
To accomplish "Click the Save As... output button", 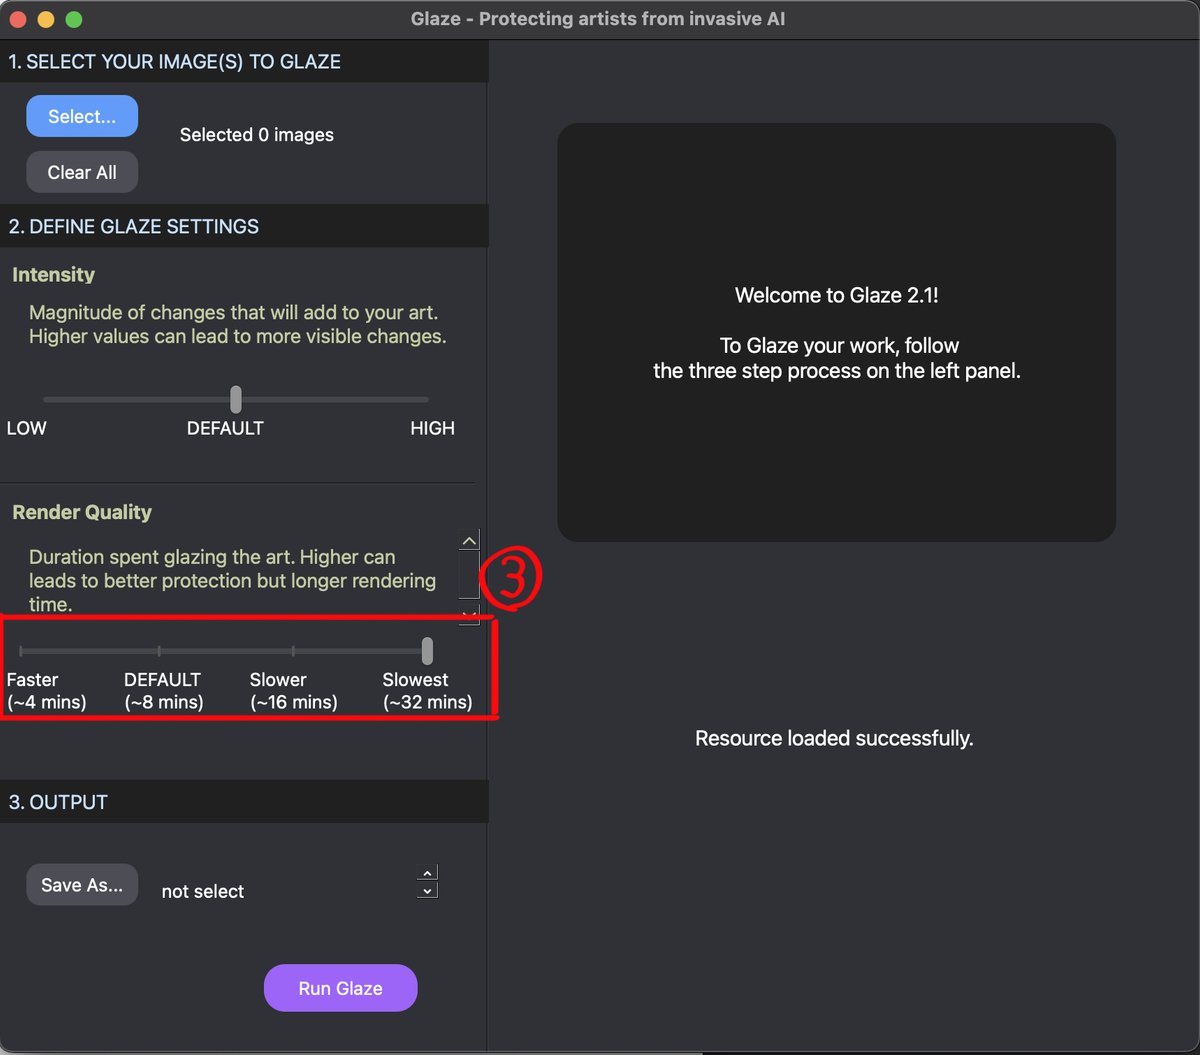I will click(x=82, y=885).
